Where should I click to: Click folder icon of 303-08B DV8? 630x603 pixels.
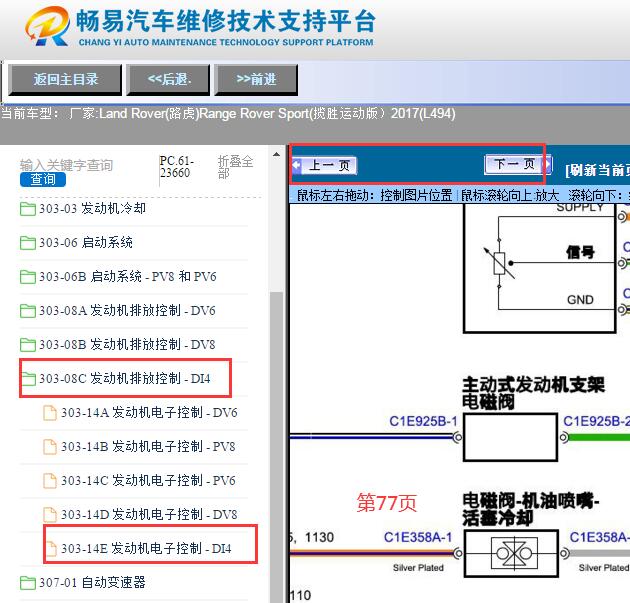coord(27,345)
